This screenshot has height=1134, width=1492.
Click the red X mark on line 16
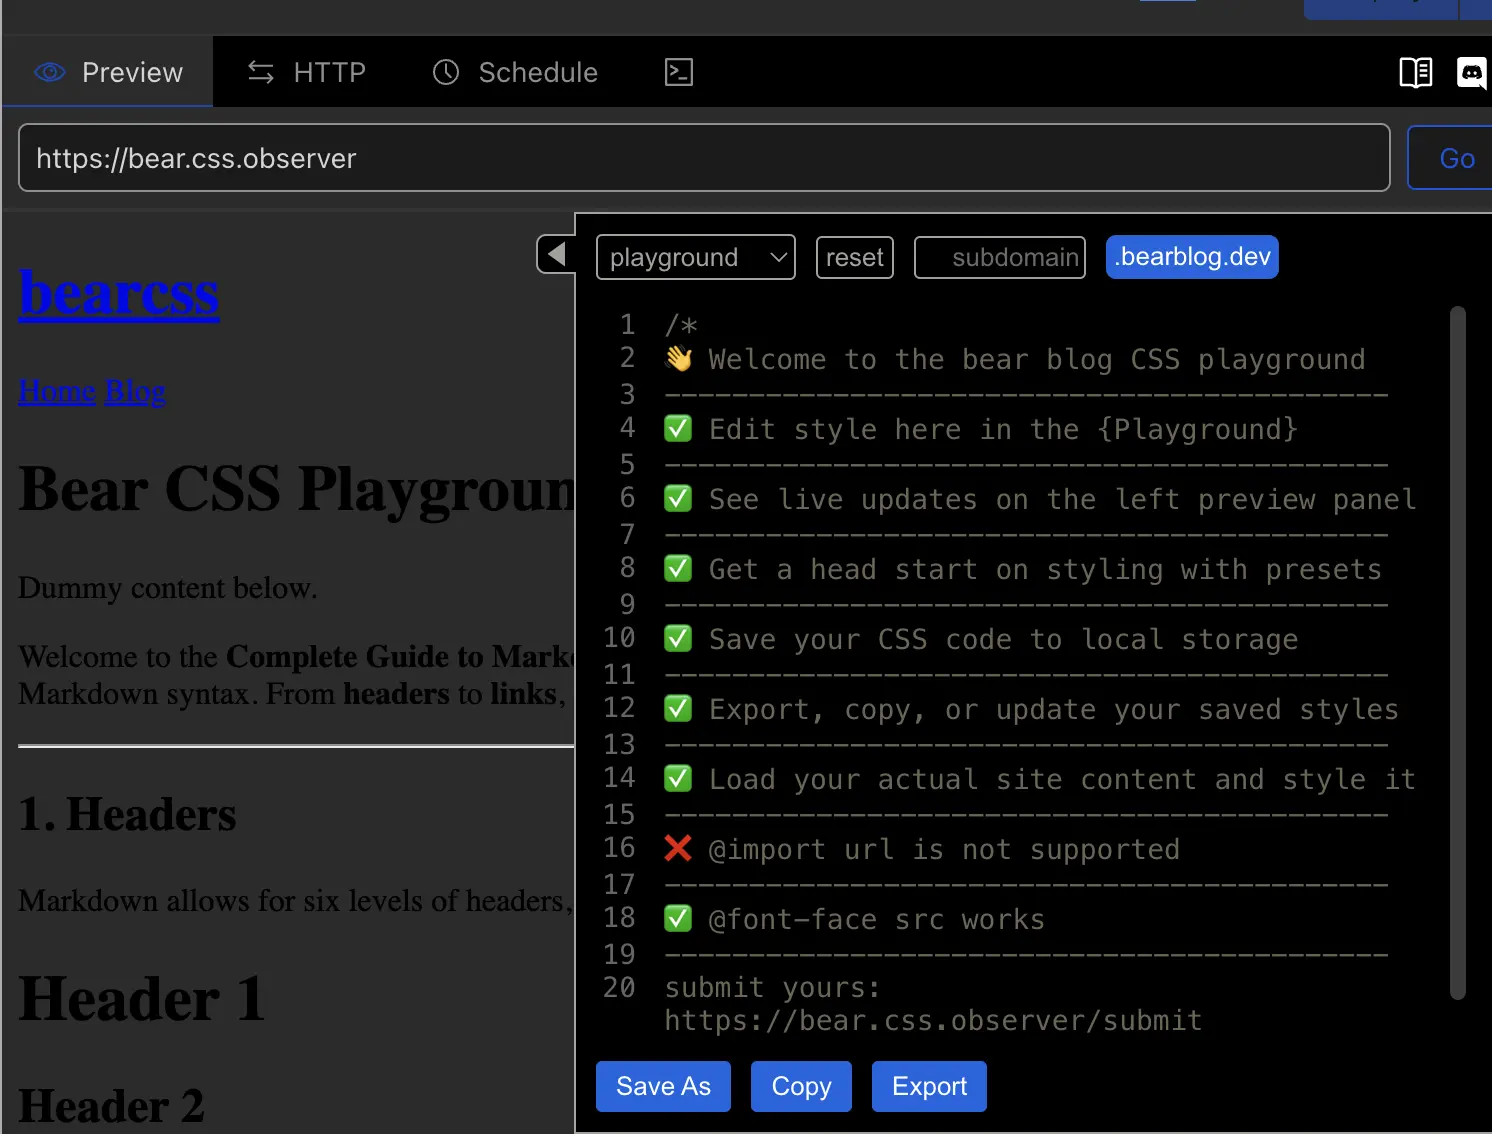tap(678, 848)
